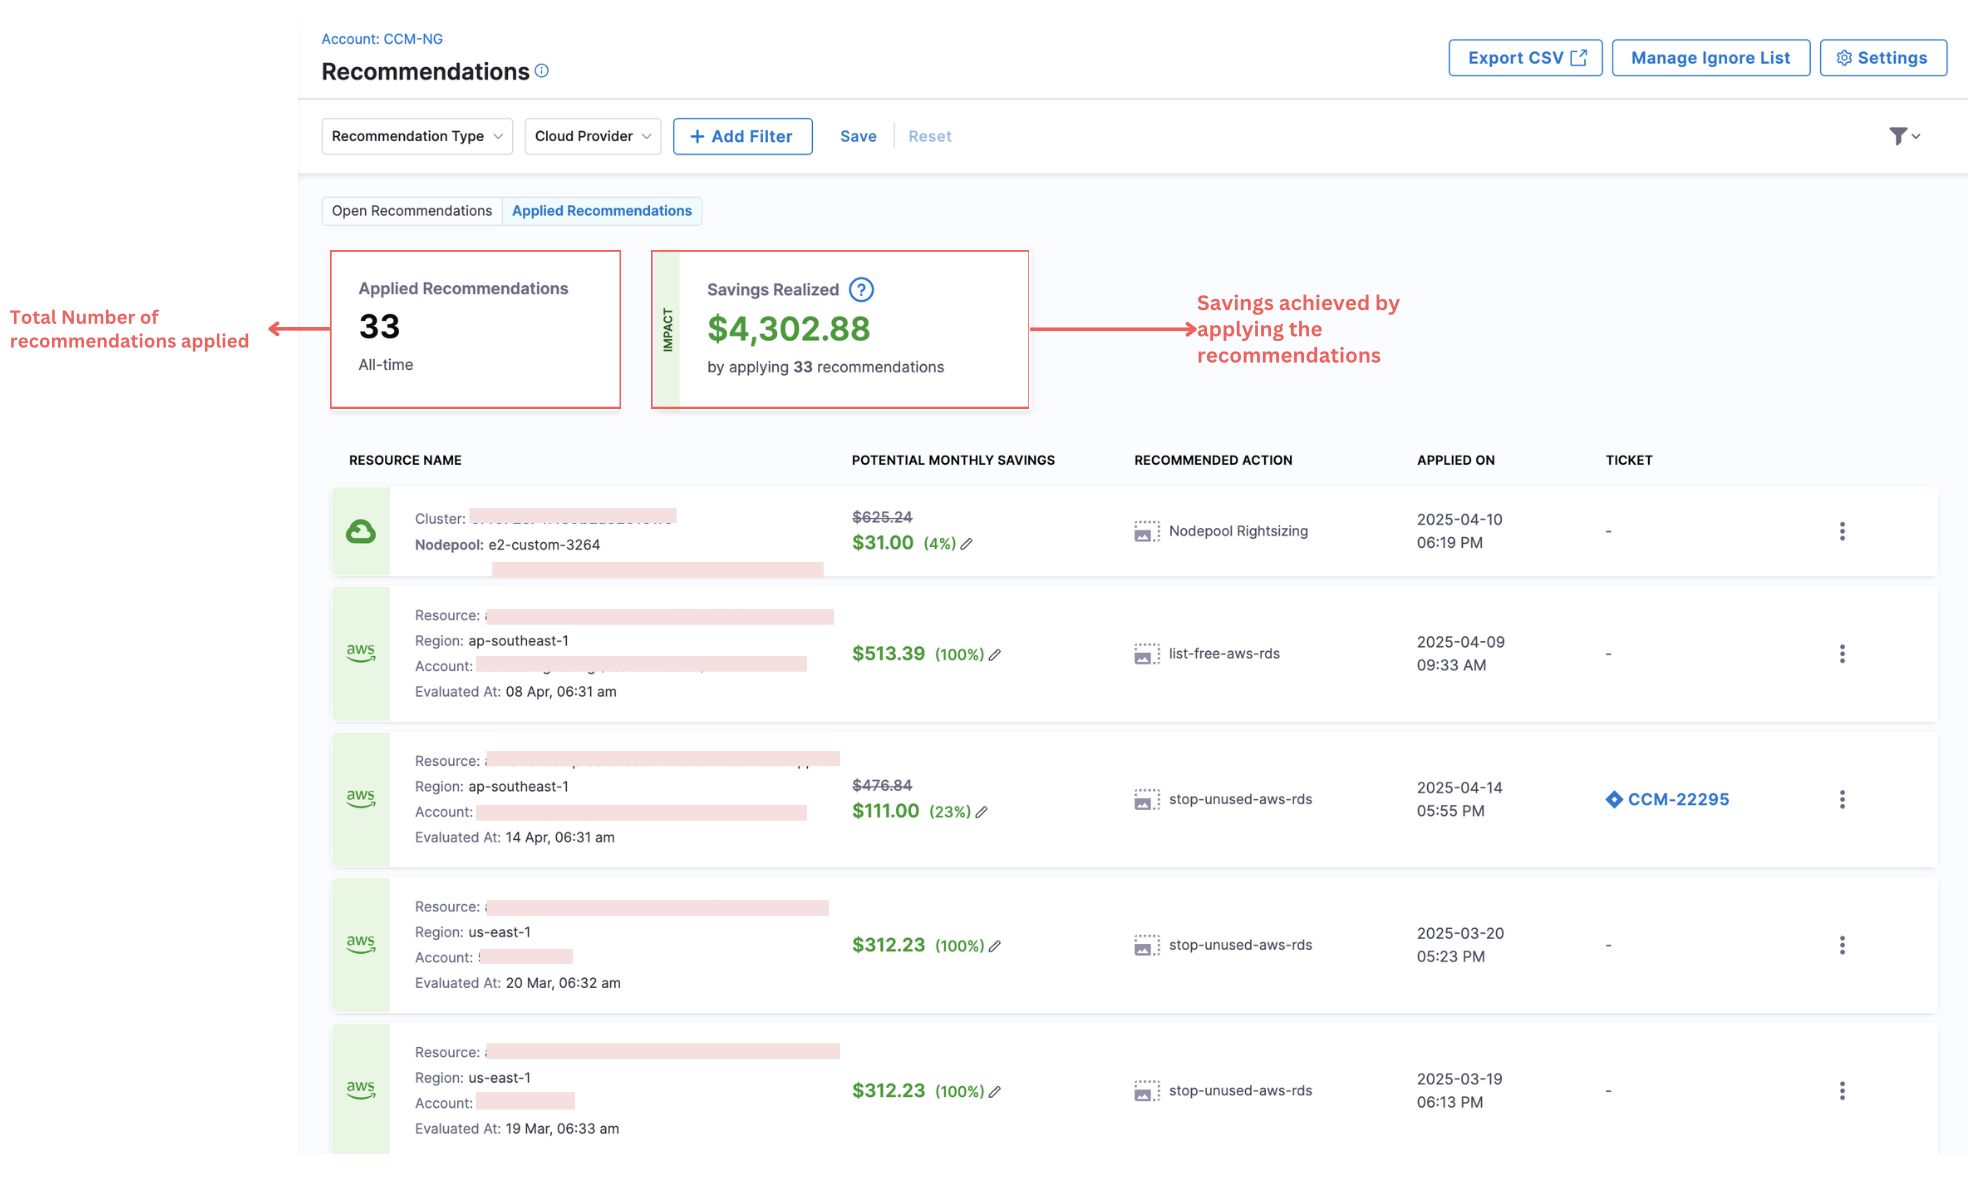Click pencil icon next to $111.00 savings
Viewport: 1968px width, 1178px height.
pyautogui.click(x=982, y=812)
